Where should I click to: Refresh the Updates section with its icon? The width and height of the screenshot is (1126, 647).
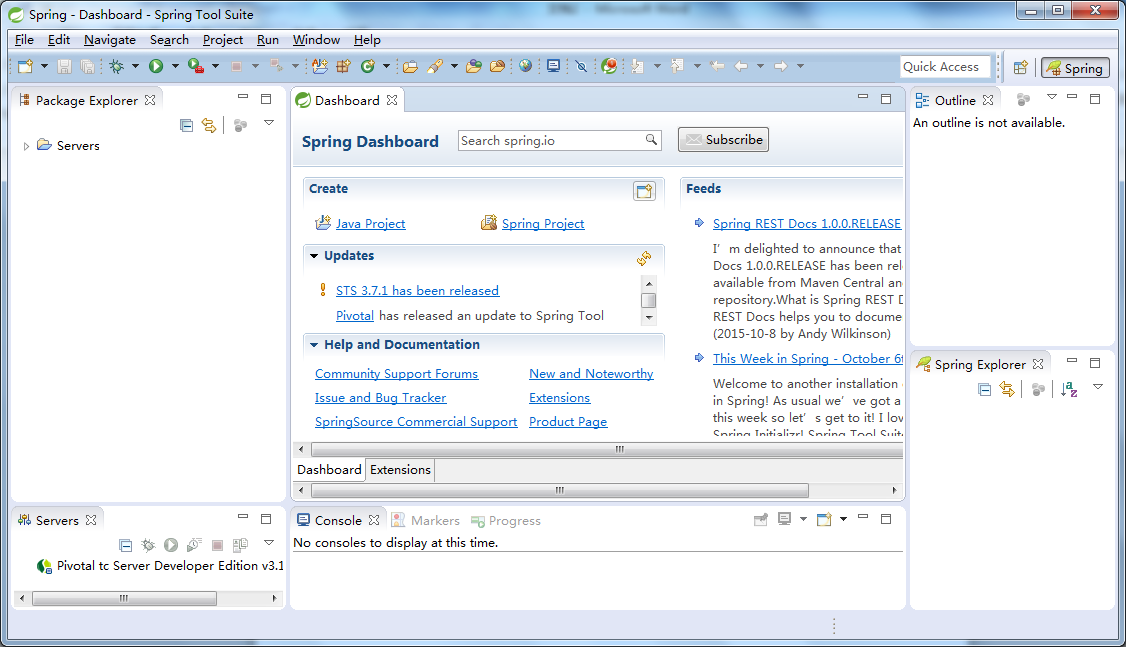(x=644, y=258)
